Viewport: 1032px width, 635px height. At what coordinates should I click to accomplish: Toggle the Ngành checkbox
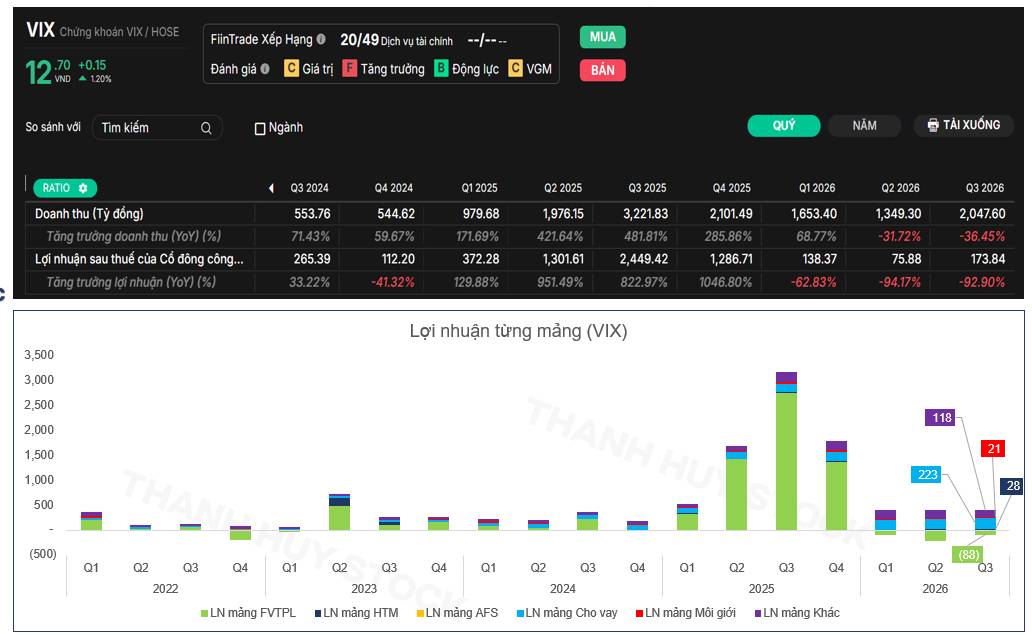tap(260, 128)
